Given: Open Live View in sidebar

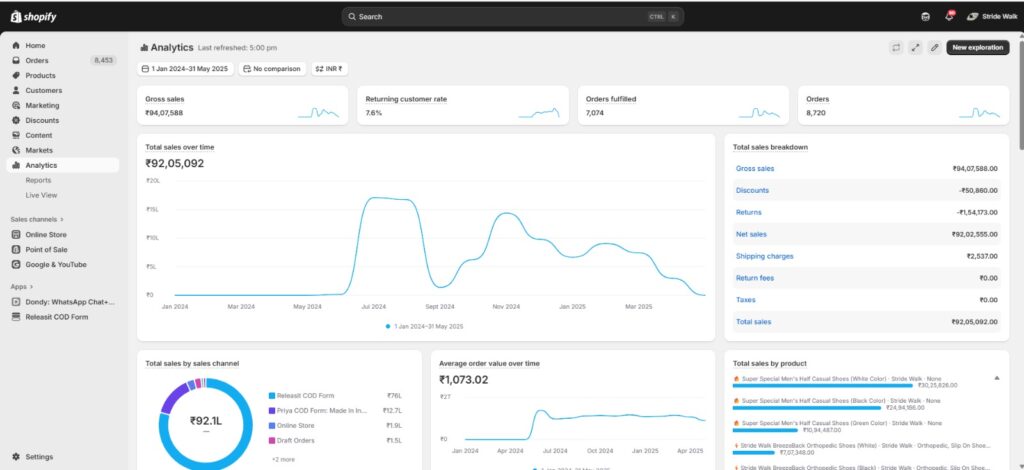Looking at the screenshot, I should 41,195.
